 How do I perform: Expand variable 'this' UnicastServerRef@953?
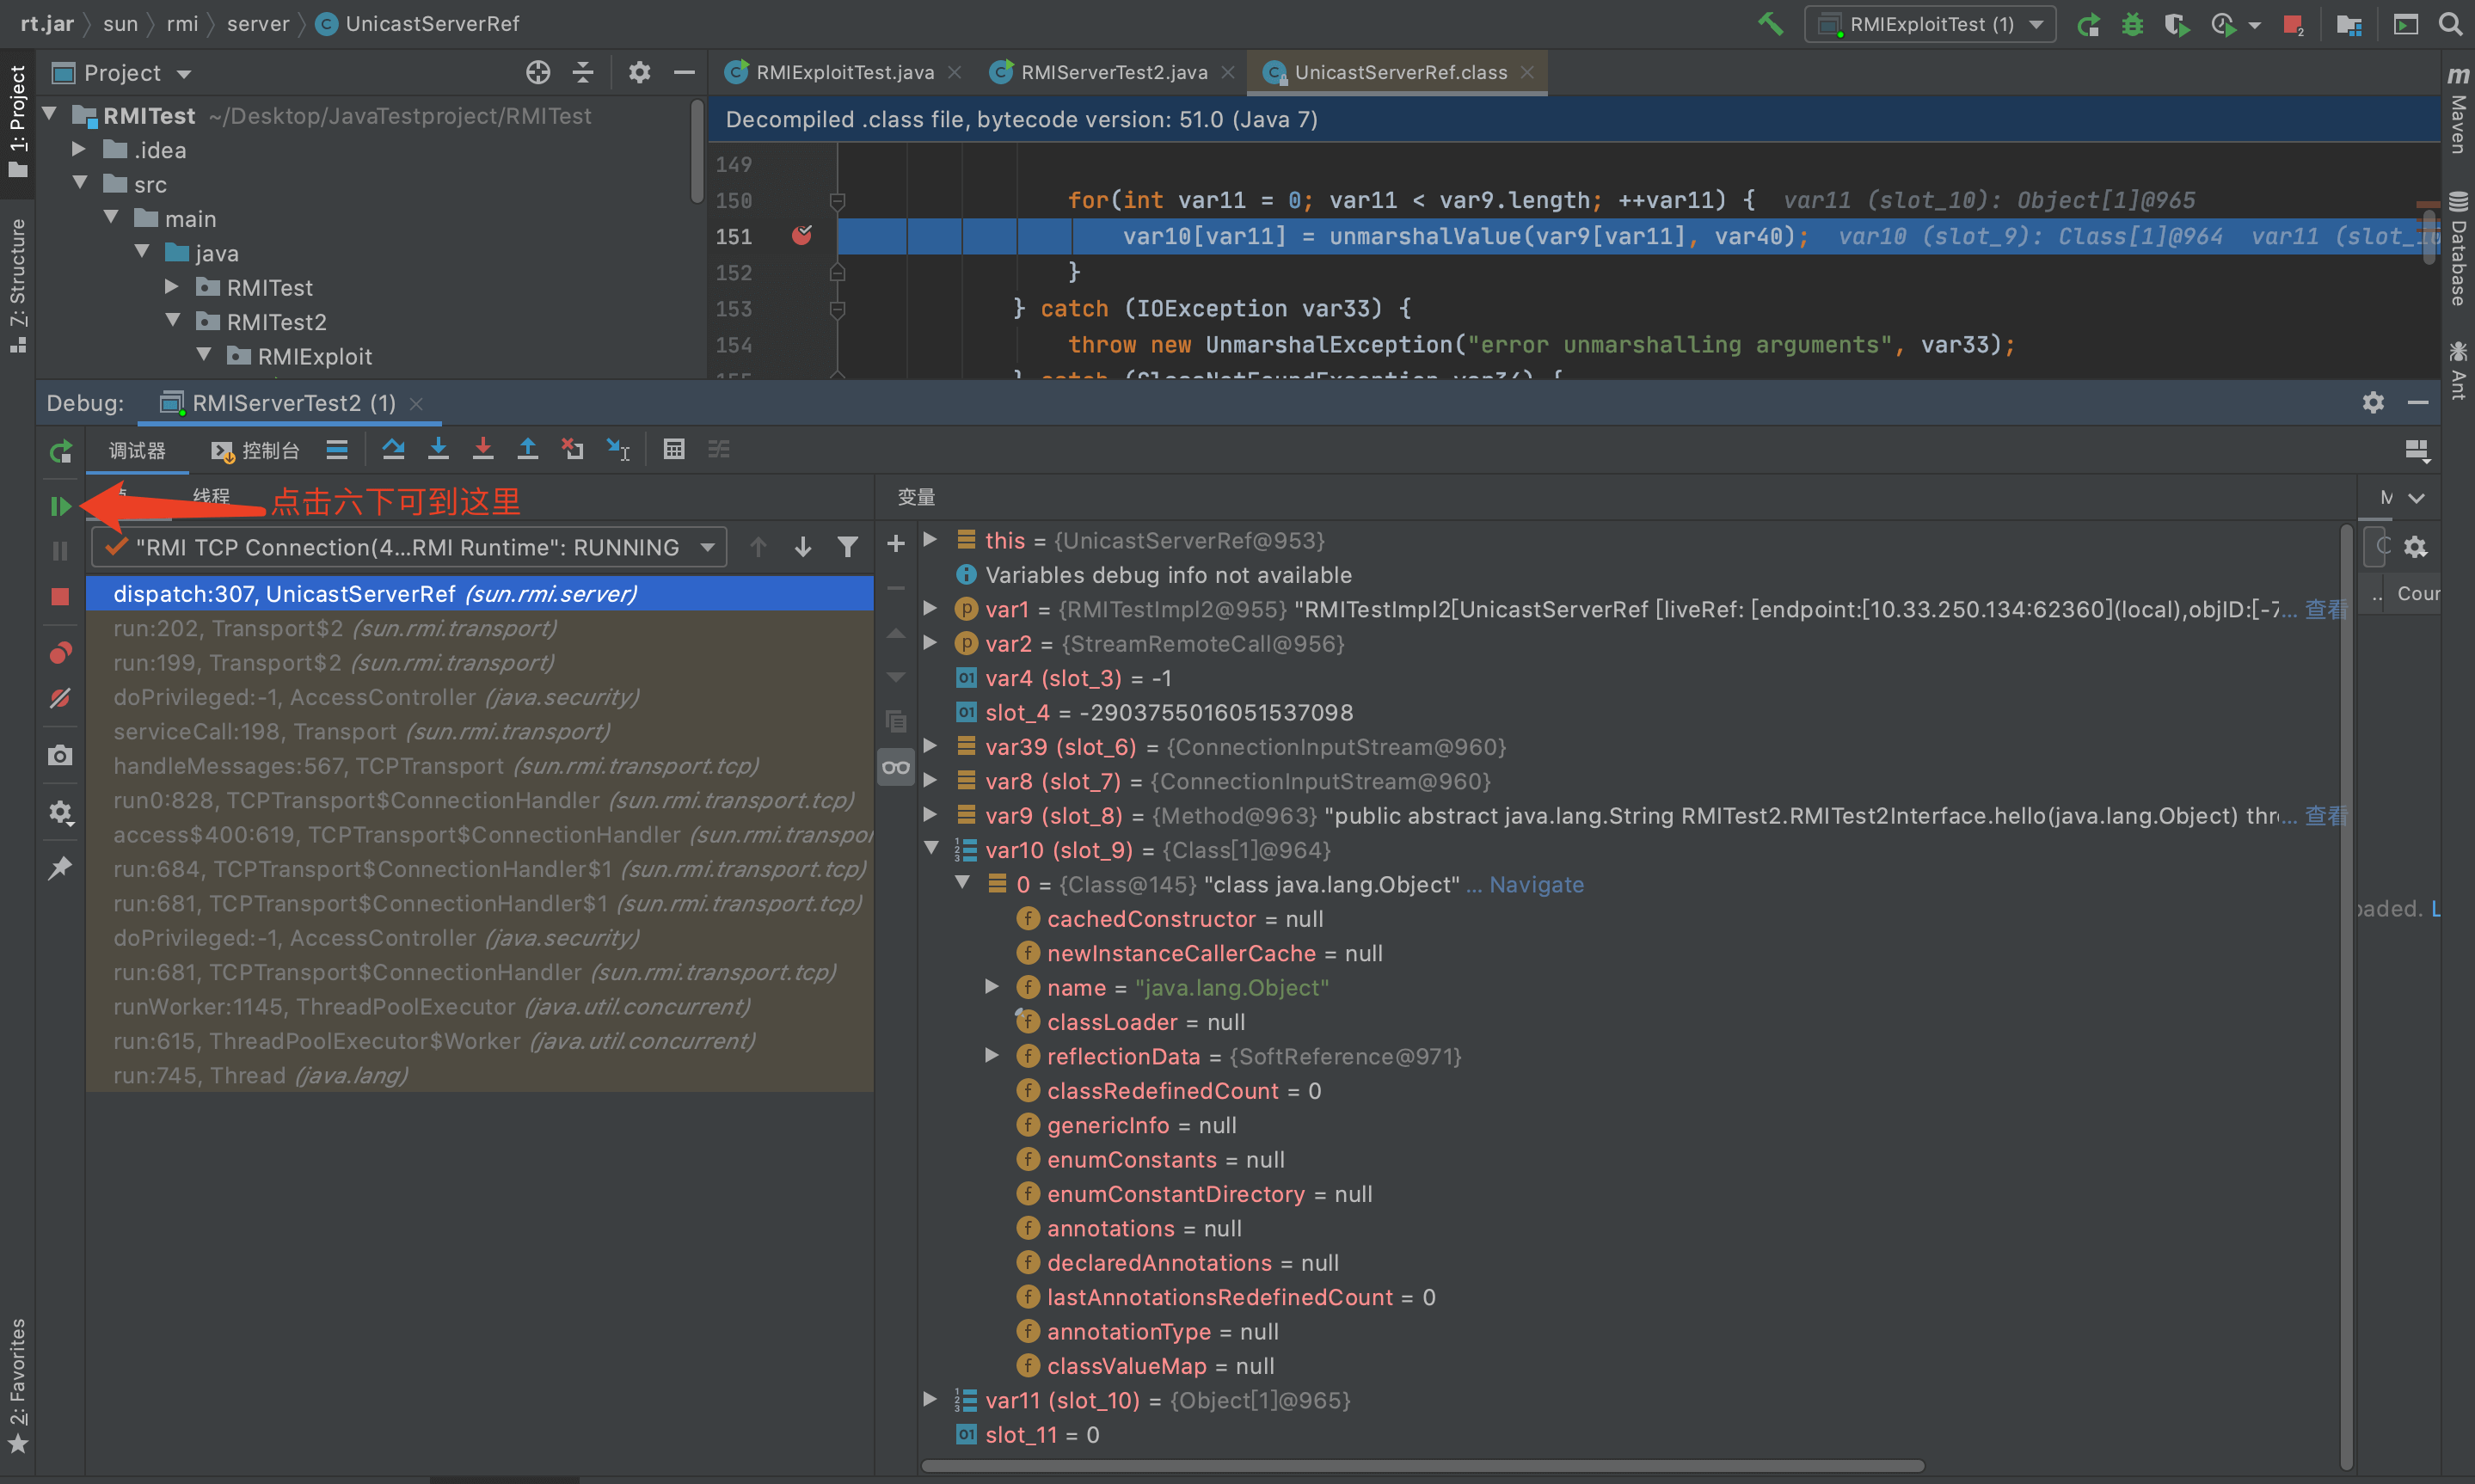tap(930, 540)
